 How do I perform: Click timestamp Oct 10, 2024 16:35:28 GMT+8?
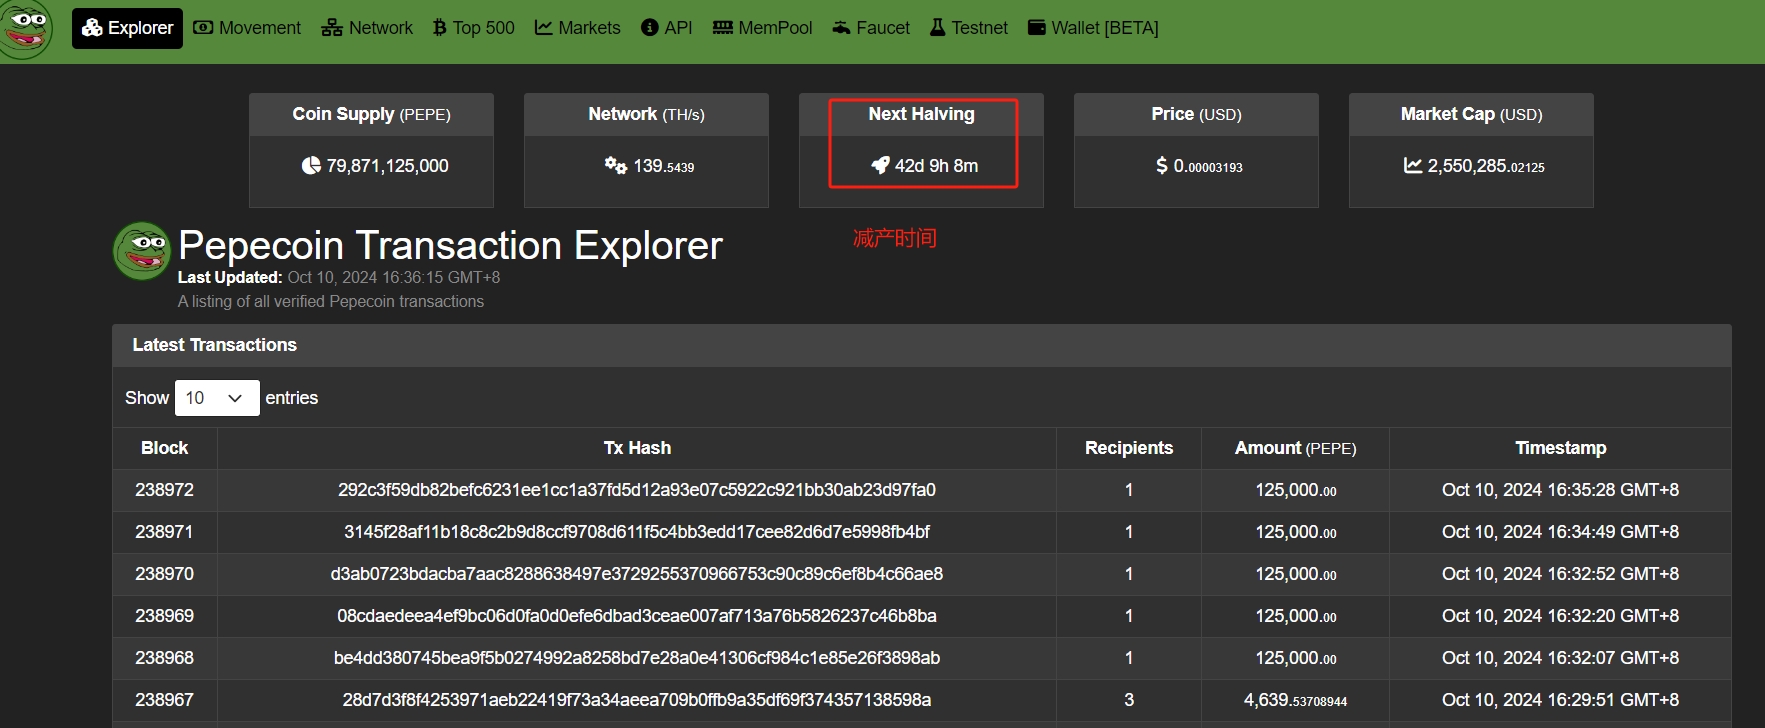click(1560, 490)
